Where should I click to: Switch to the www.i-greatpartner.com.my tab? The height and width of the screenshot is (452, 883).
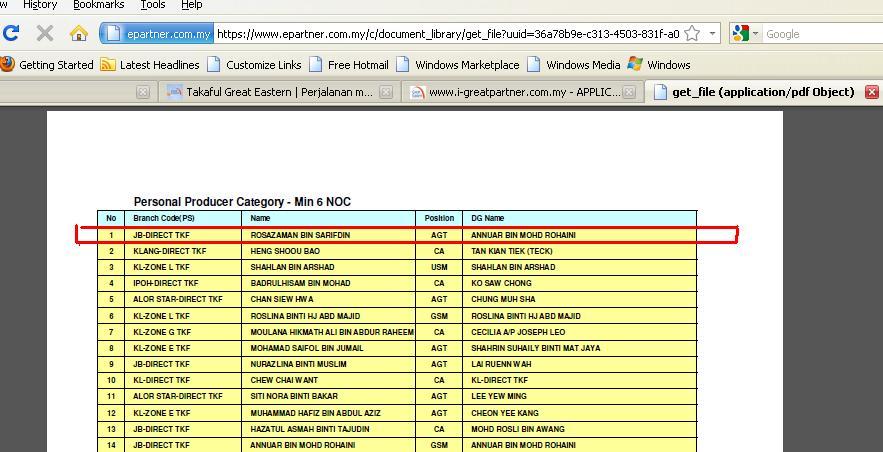point(521,92)
